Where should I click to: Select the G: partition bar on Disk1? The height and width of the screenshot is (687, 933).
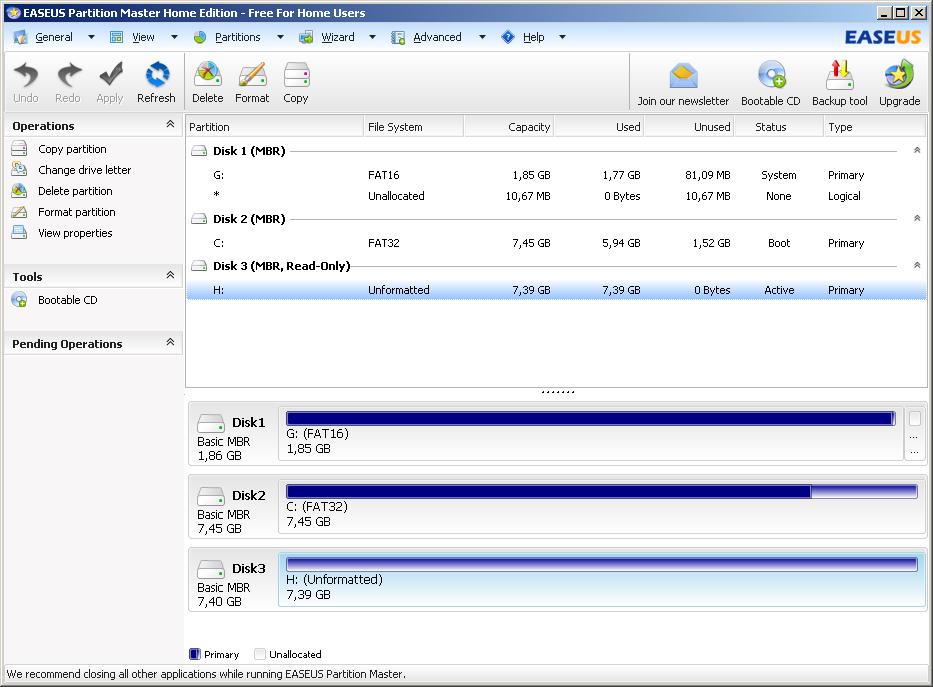pyautogui.click(x=590, y=418)
